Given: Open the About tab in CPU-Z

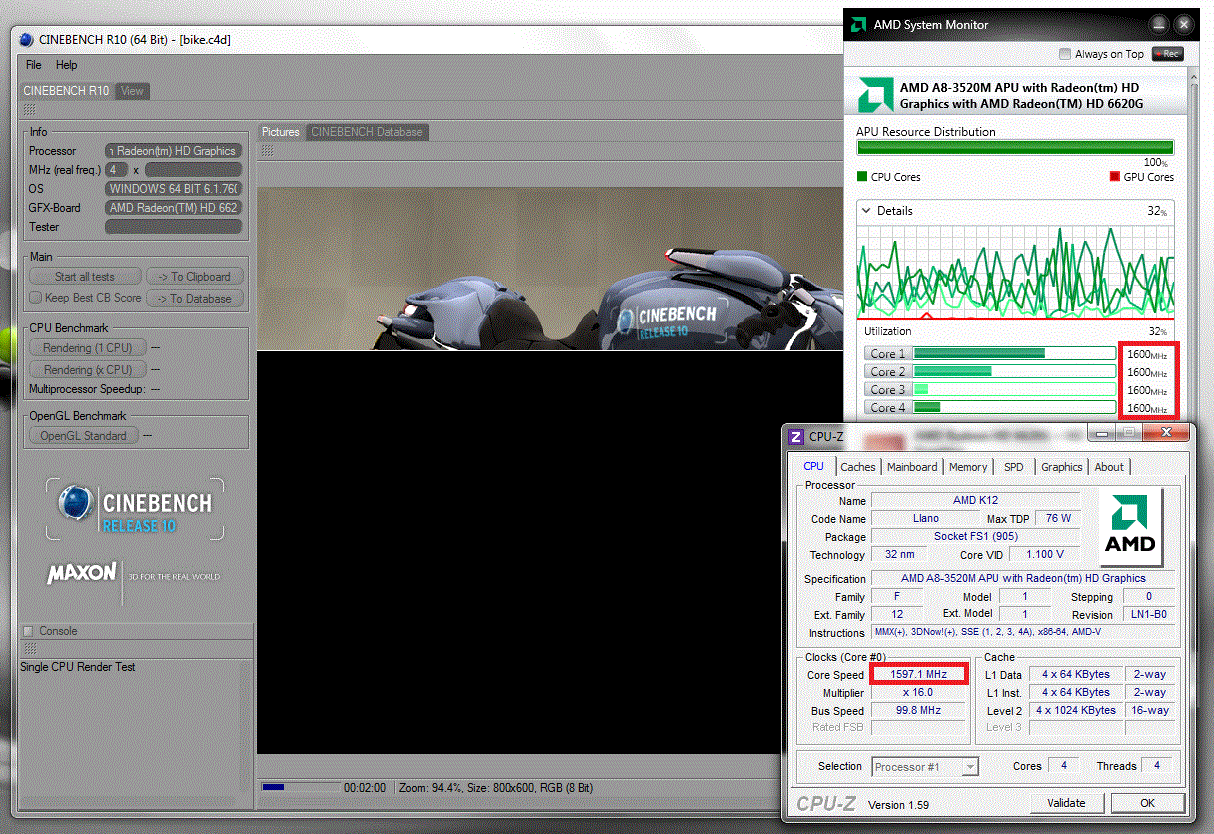Looking at the screenshot, I should (1109, 467).
